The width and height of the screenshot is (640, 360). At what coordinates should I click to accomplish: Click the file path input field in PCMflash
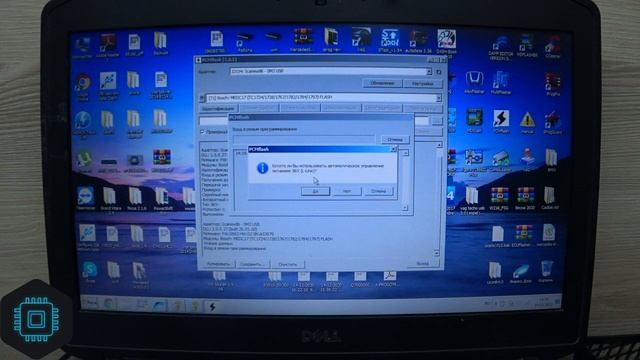pyautogui.click(x=314, y=121)
